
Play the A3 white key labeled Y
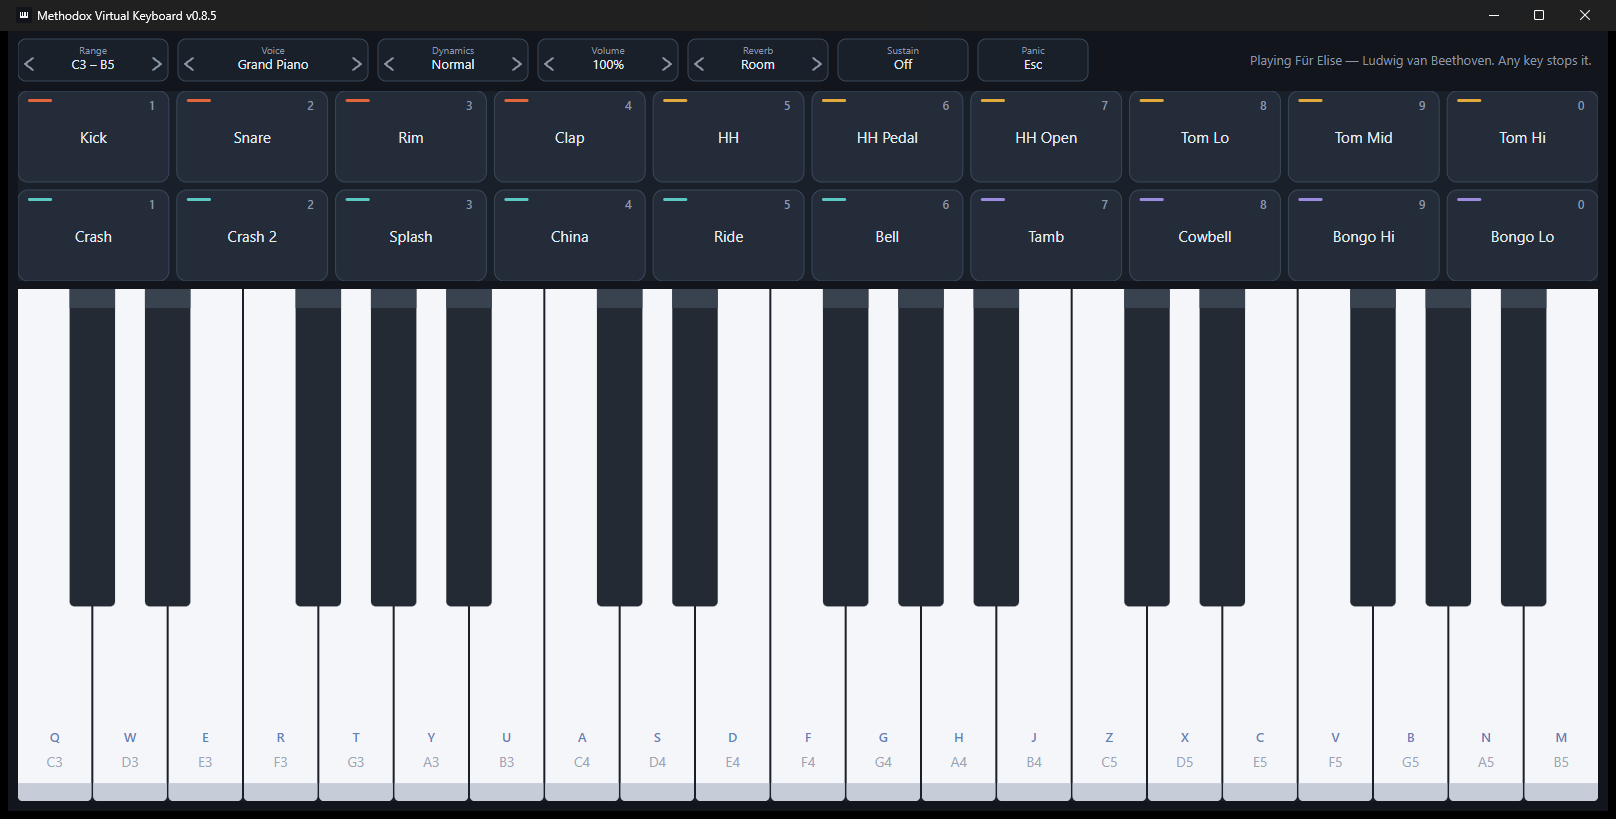(x=431, y=700)
